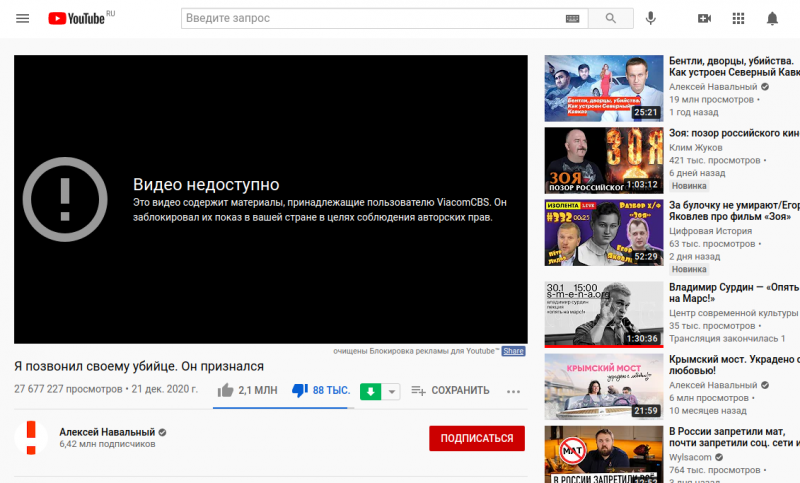
Task: Open YouTube apps grid
Action: [738, 18]
